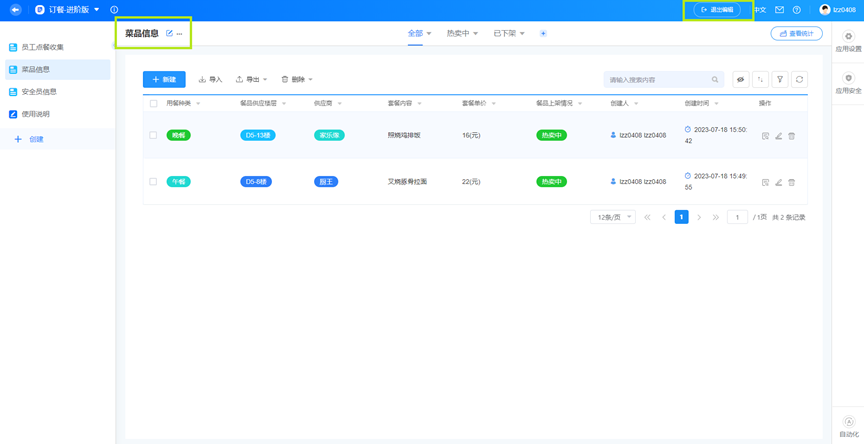Expand the arrow beside 全部 tab
Screen dimensions: 864x444
pos(429,34)
